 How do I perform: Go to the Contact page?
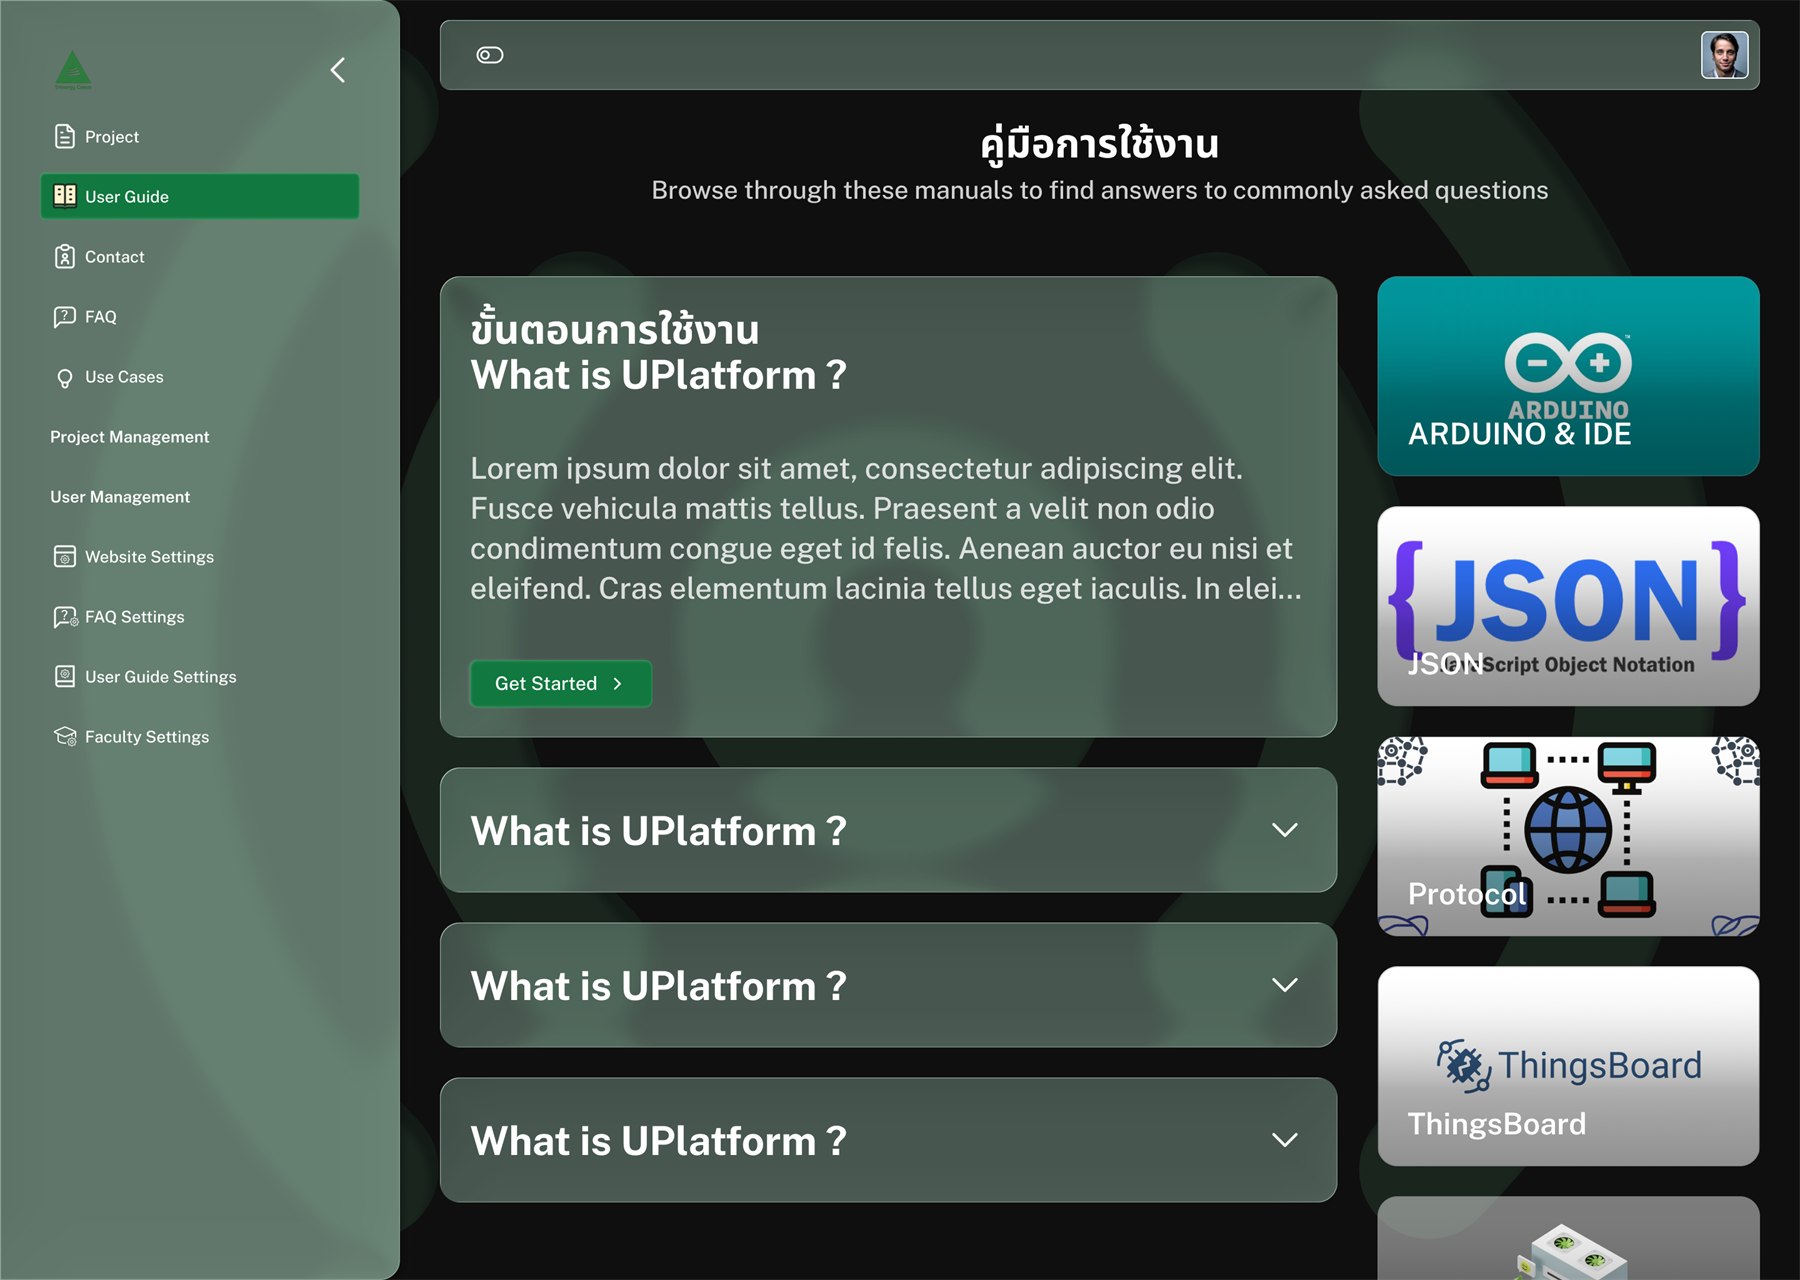pyautogui.click(x=200, y=257)
